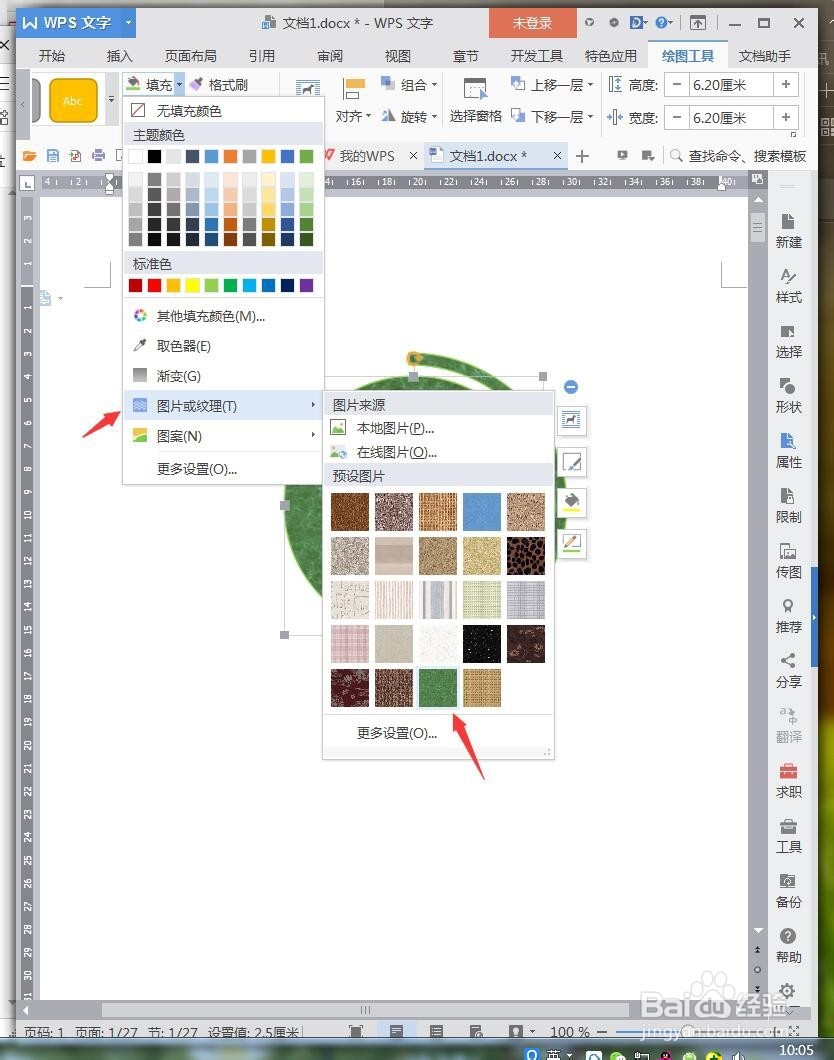
Task: Click the print icon in quick toolbar
Action: click(x=99, y=156)
